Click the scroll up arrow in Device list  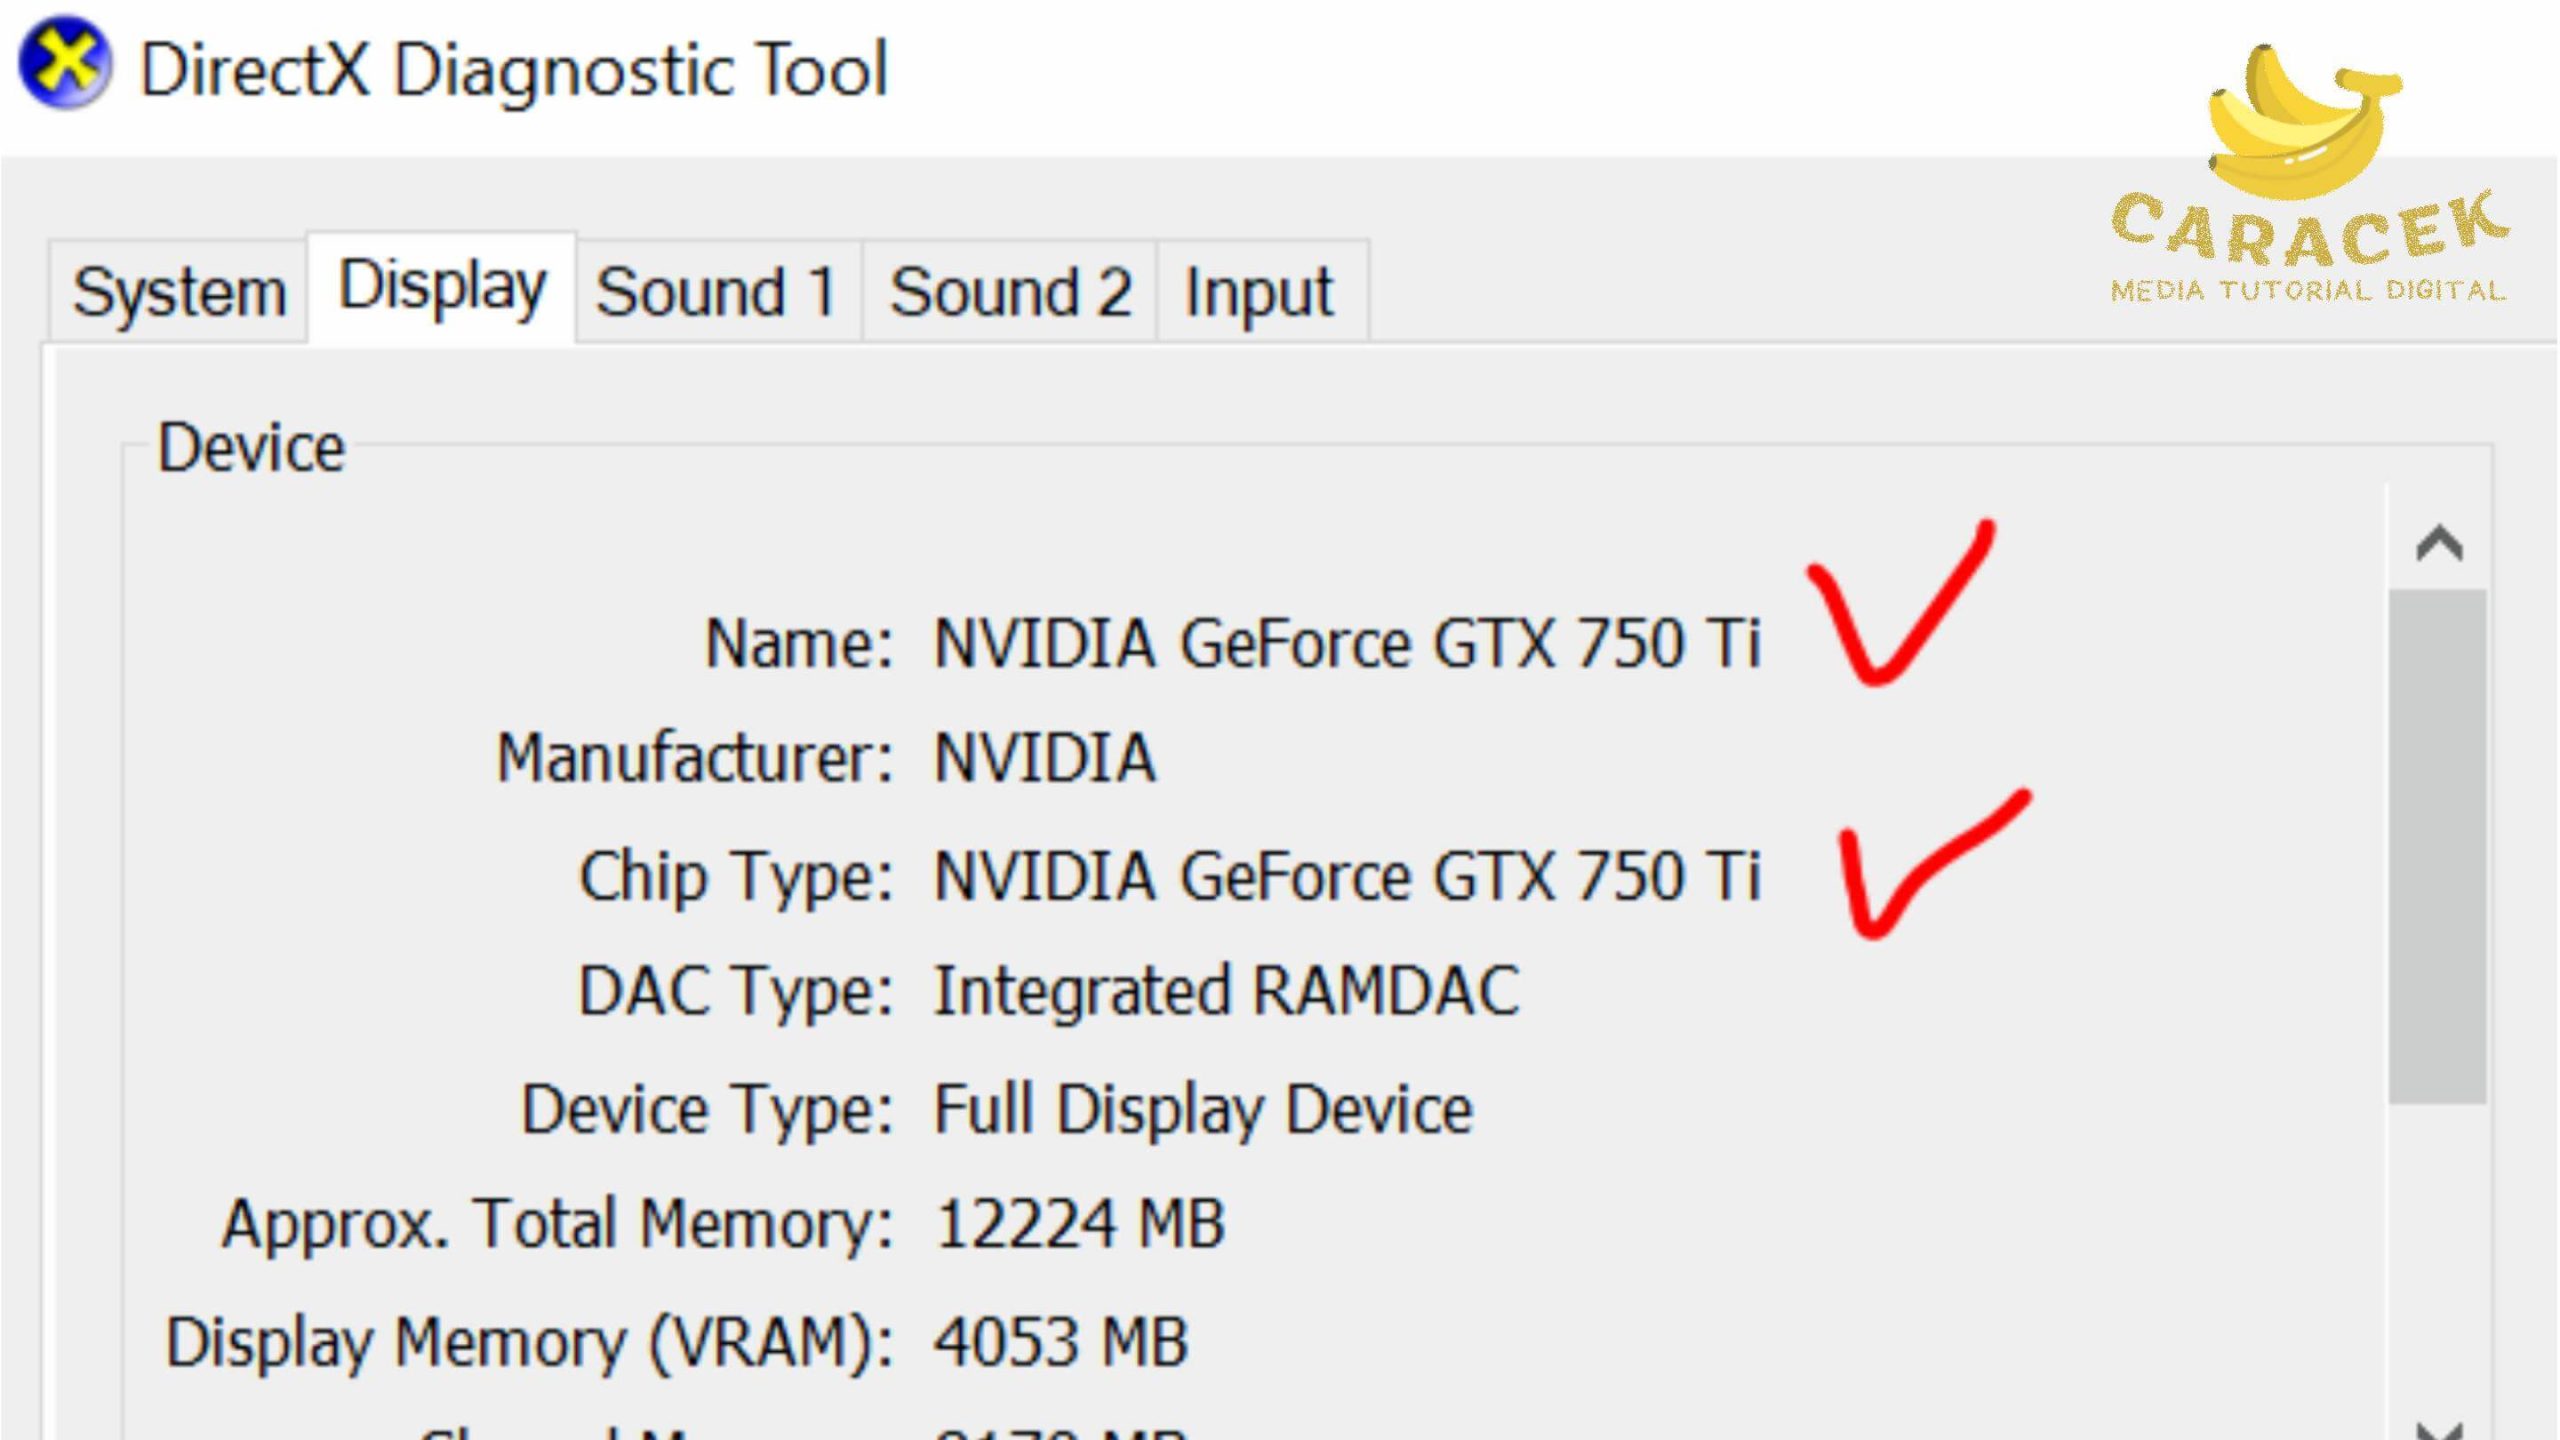click(x=2438, y=543)
